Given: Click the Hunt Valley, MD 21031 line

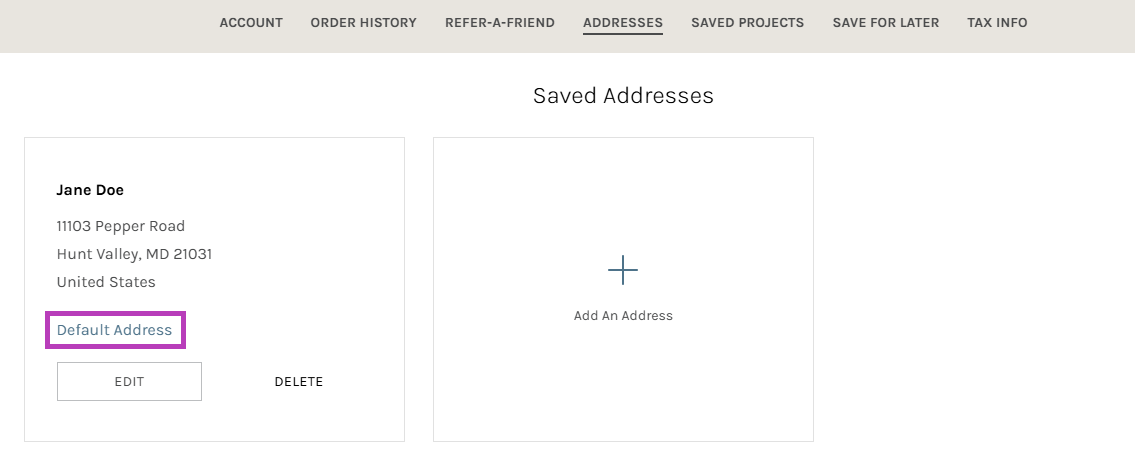Looking at the screenshot, I should 134,254.
